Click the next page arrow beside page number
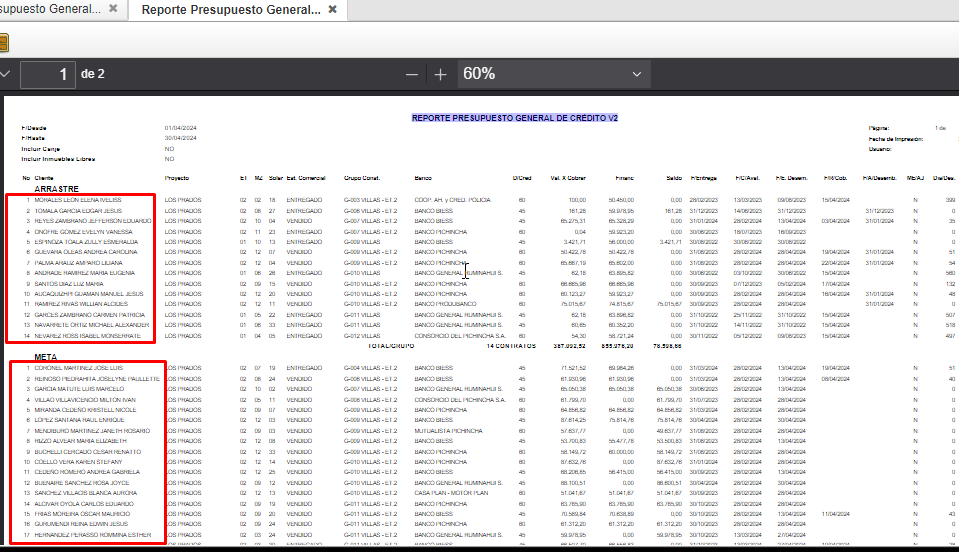 (4, 74)
